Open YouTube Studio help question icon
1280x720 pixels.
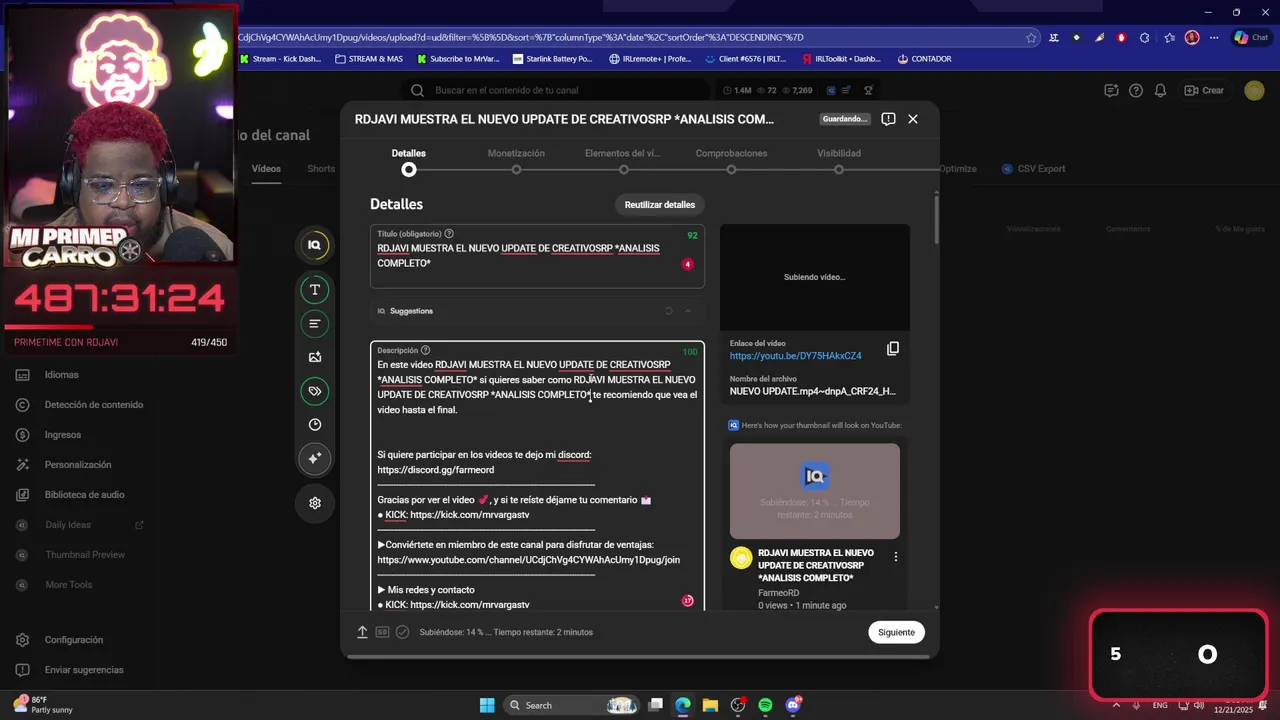point(1136,90)
